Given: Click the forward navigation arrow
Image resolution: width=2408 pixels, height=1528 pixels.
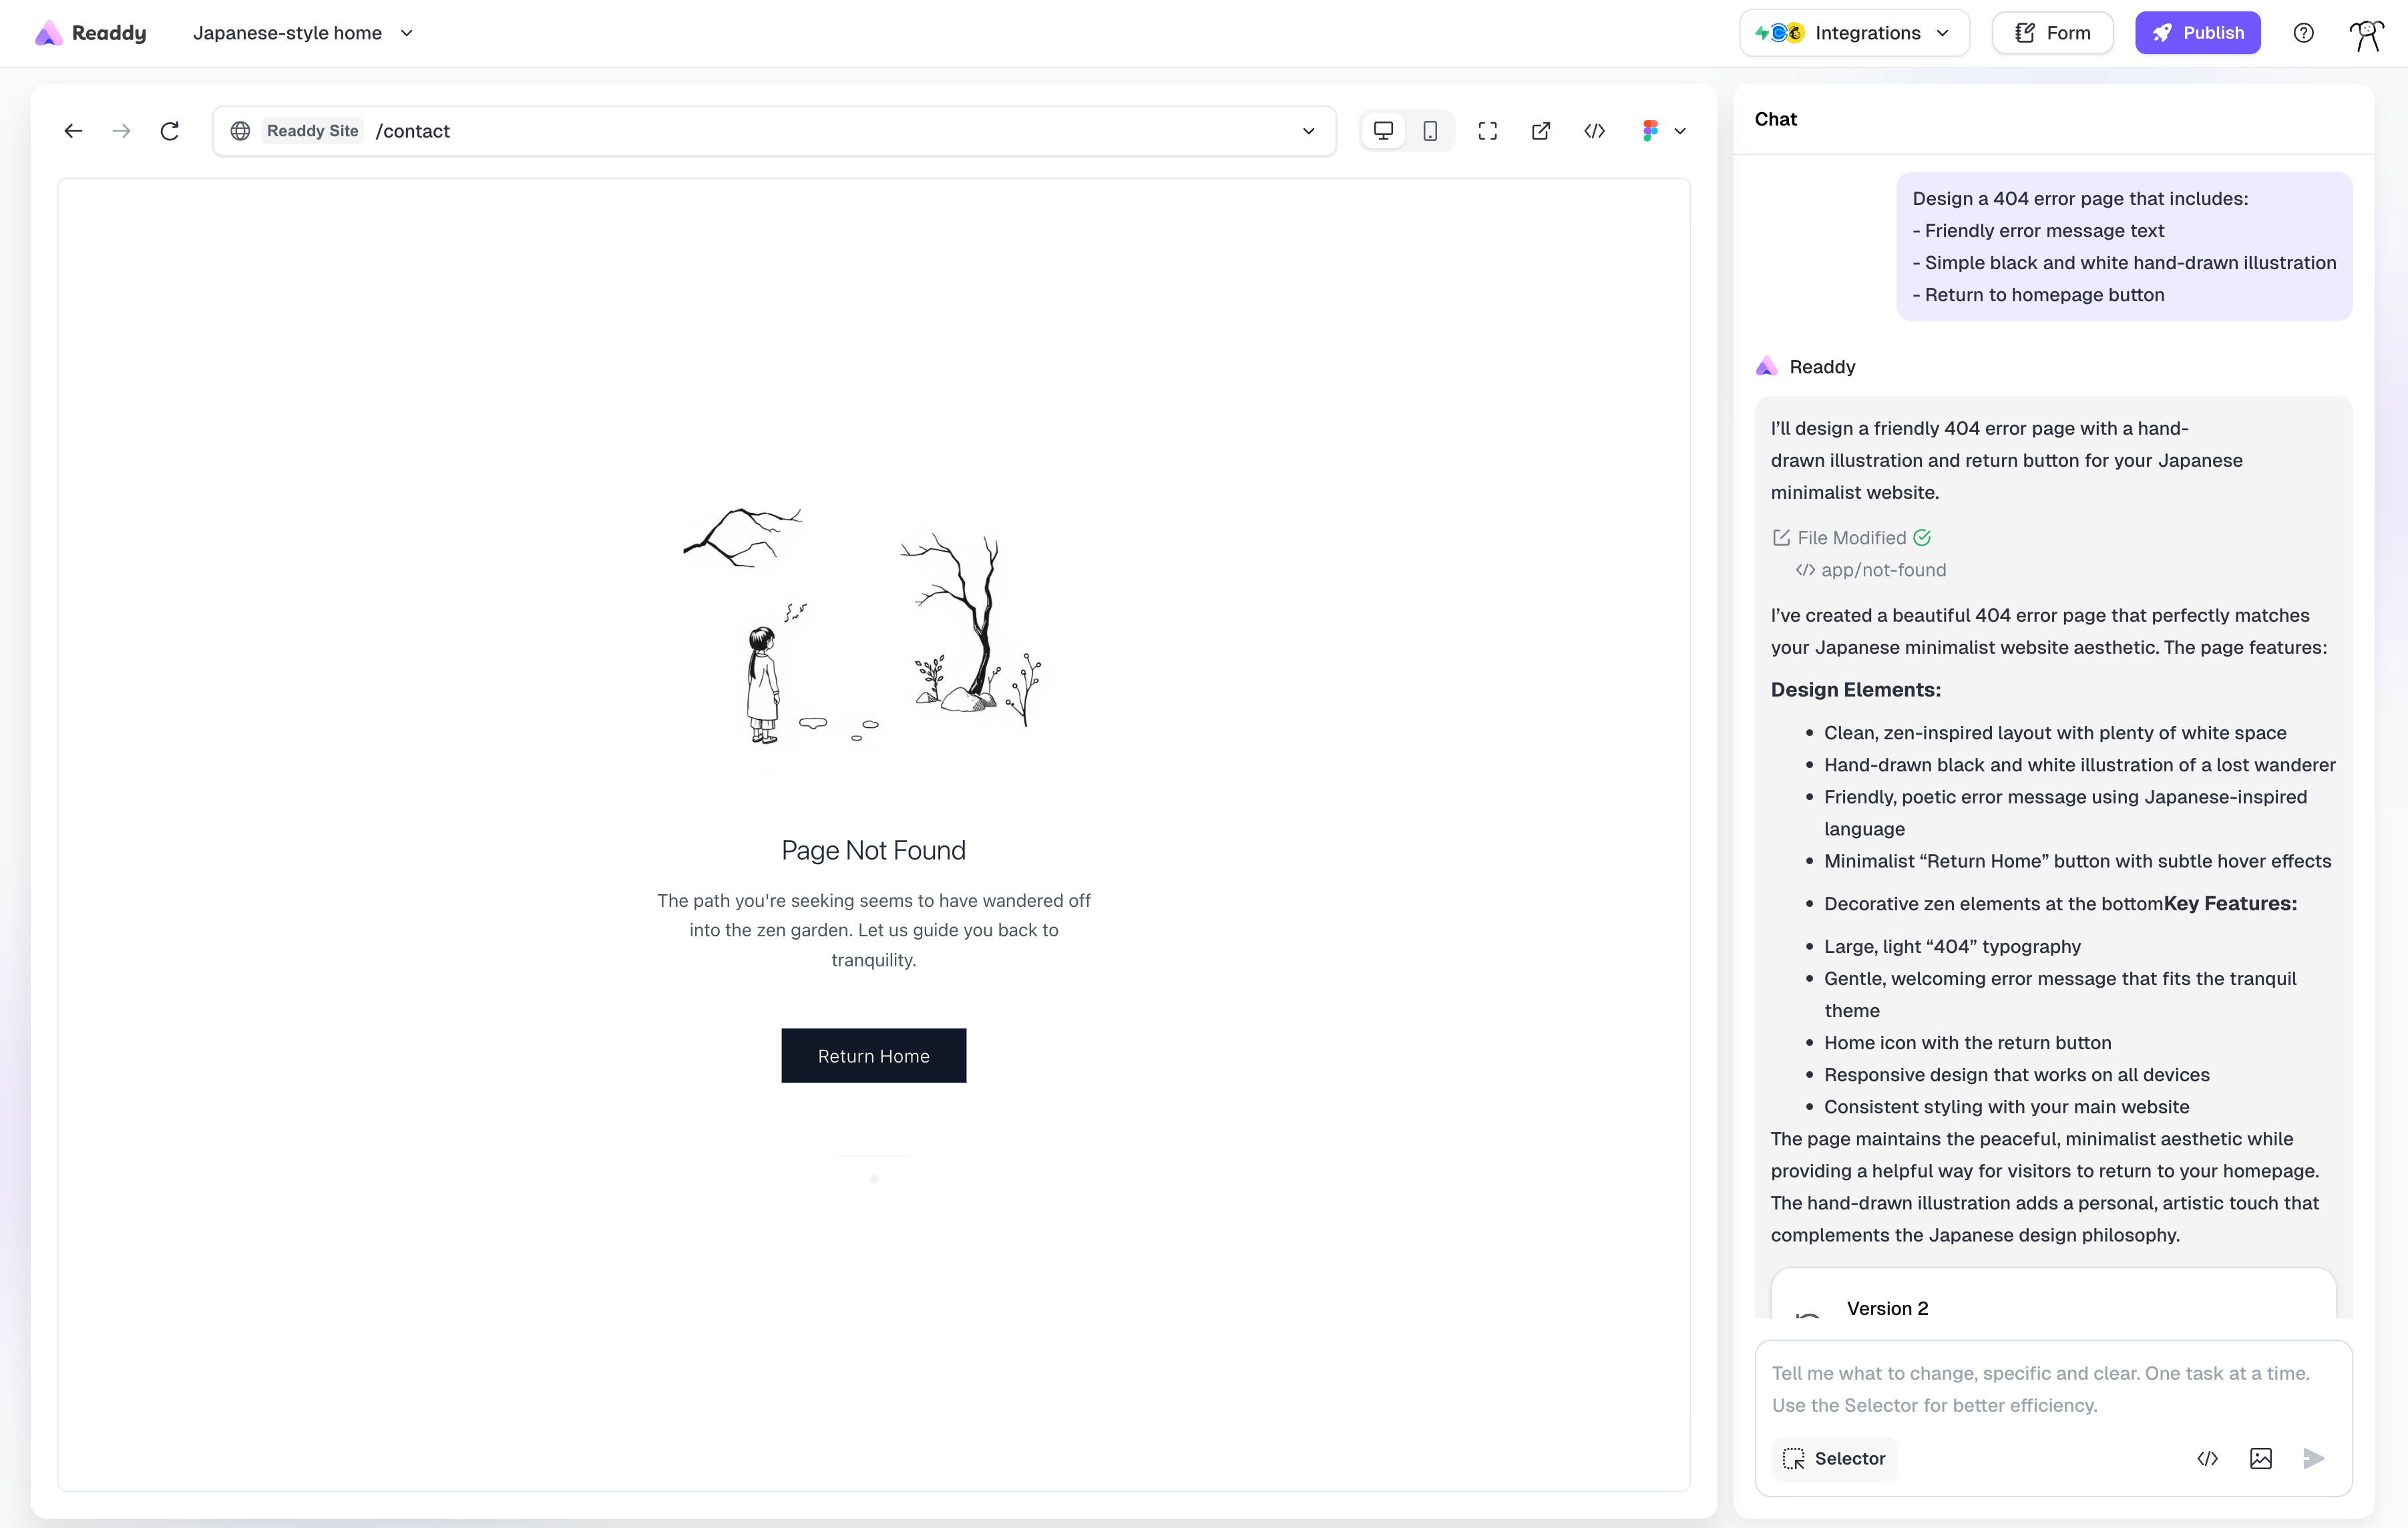Looking at the screenshot, I should click(x=121, y=131).
